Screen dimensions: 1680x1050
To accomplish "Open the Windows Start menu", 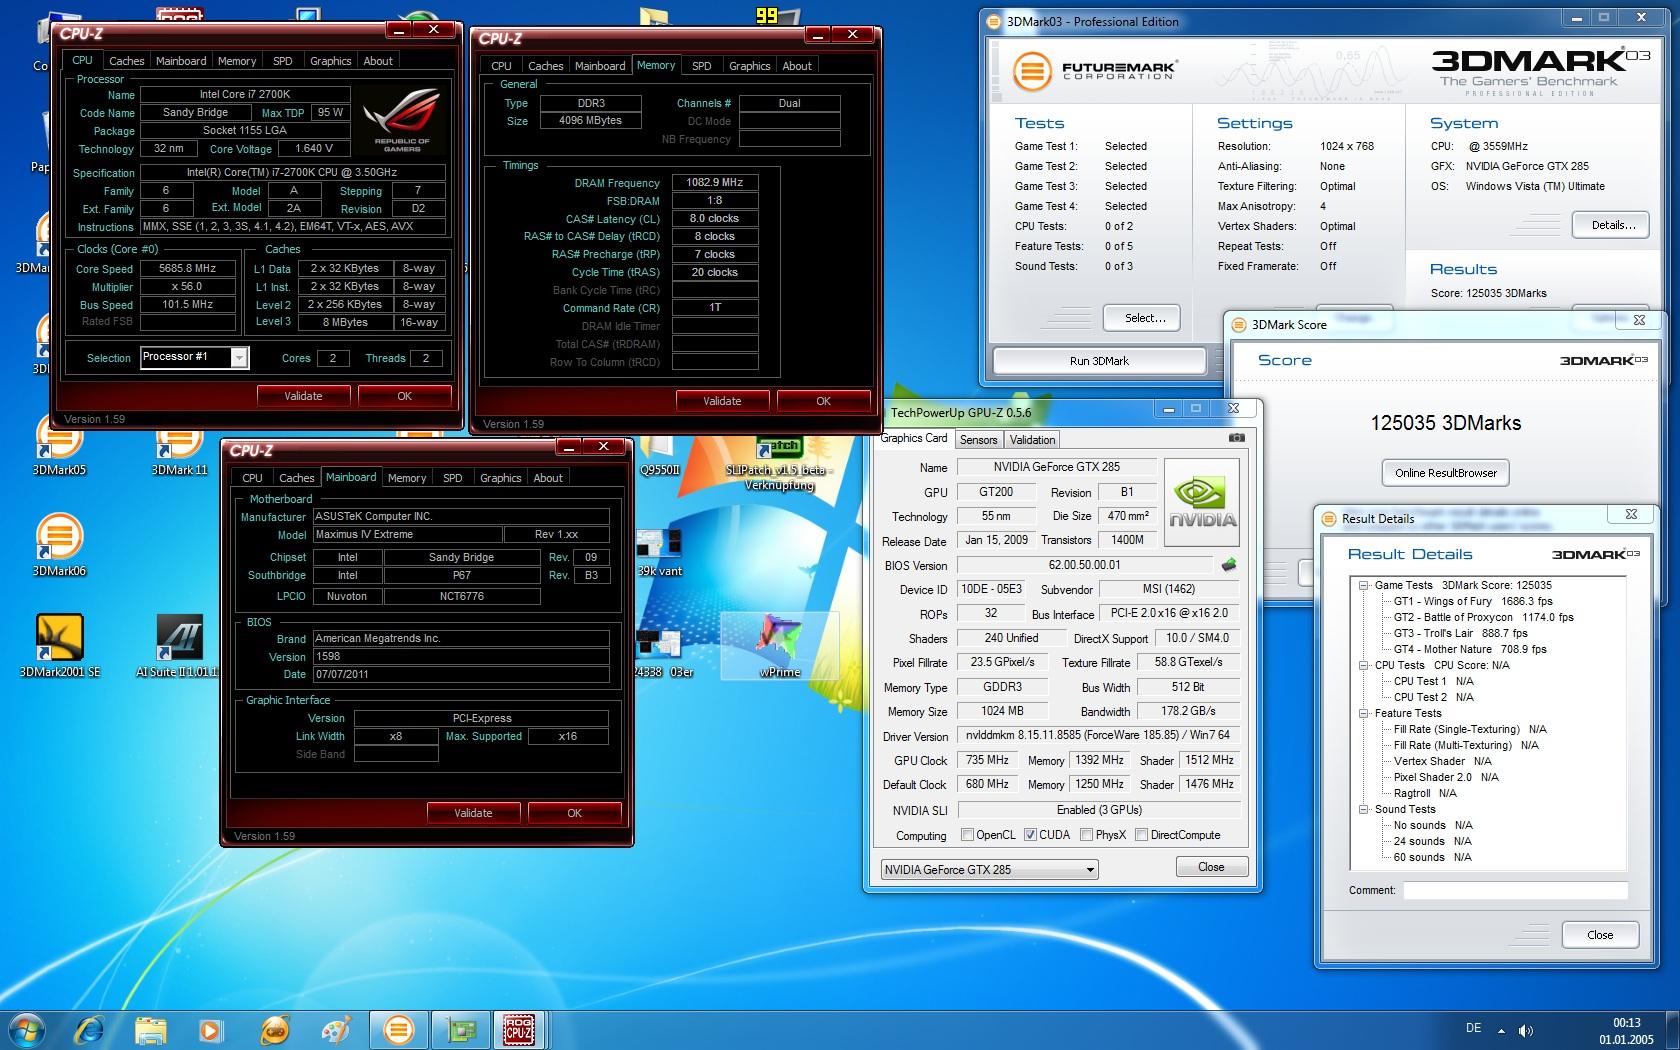I will [x=27, y=1029].
